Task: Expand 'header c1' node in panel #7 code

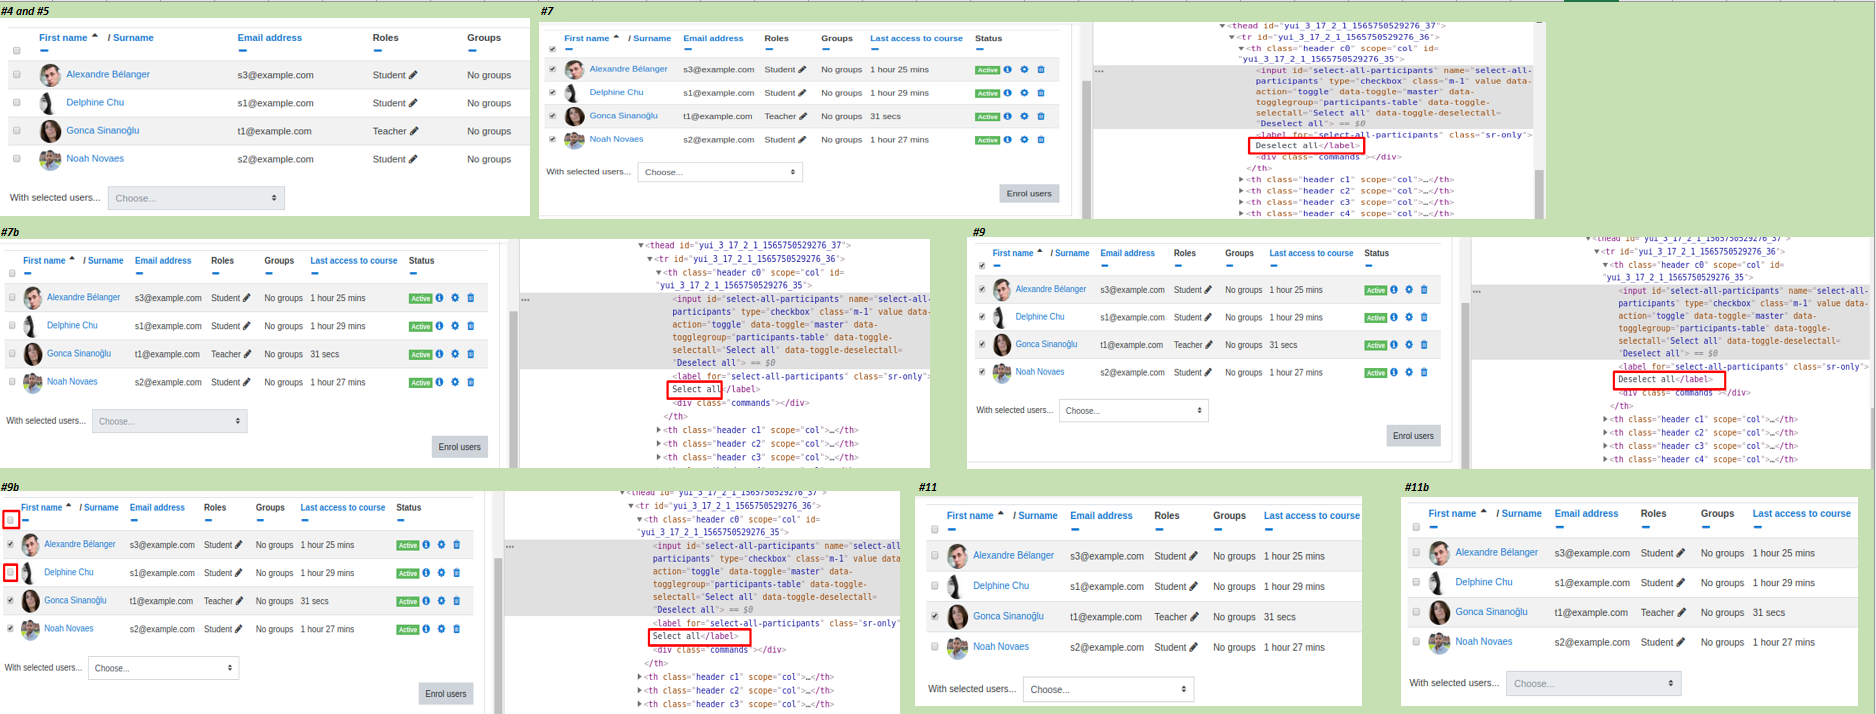Action: click(x=1242, y=180)
